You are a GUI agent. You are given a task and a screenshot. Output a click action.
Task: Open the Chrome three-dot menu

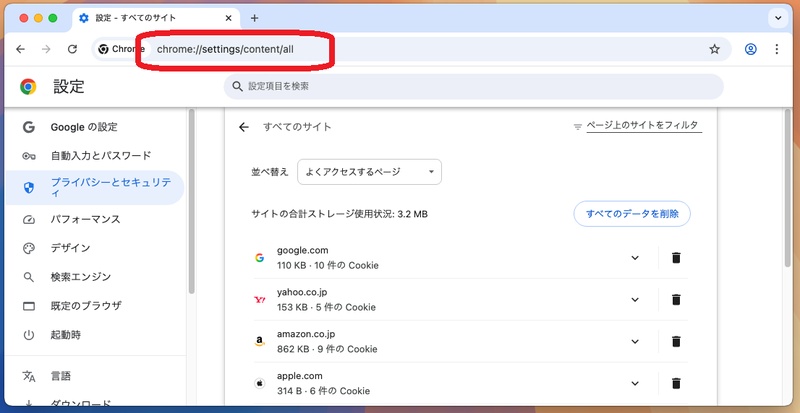click(x=777, y=49)
